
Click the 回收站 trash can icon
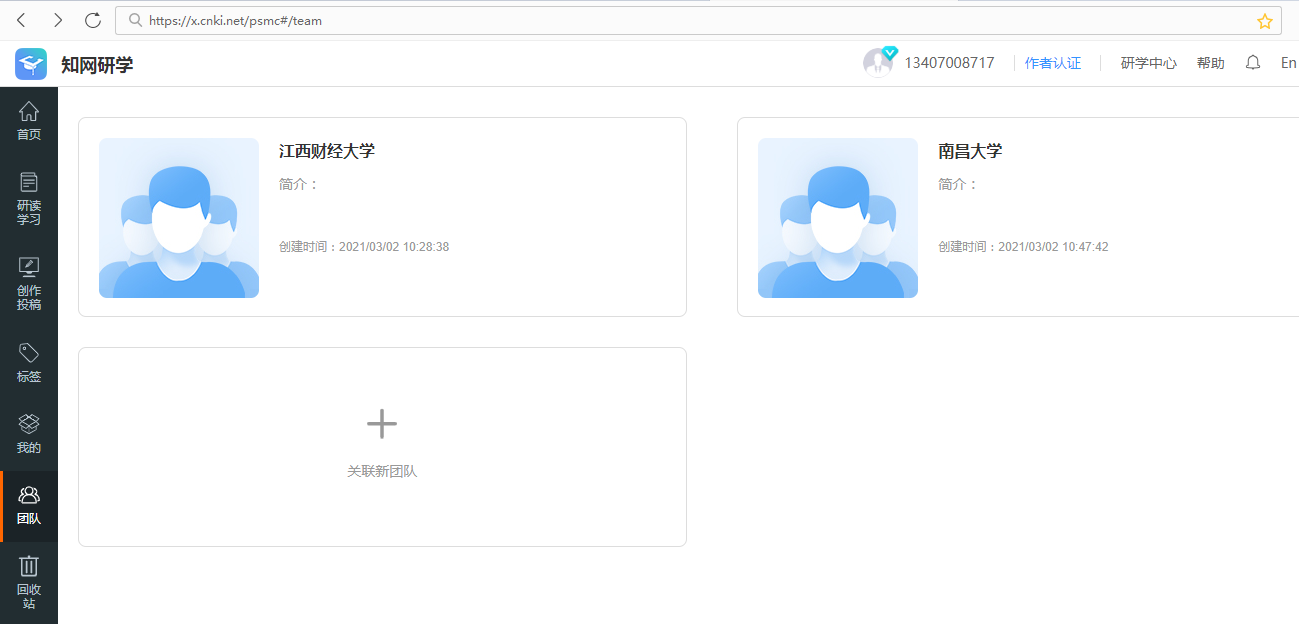point(29,566)
